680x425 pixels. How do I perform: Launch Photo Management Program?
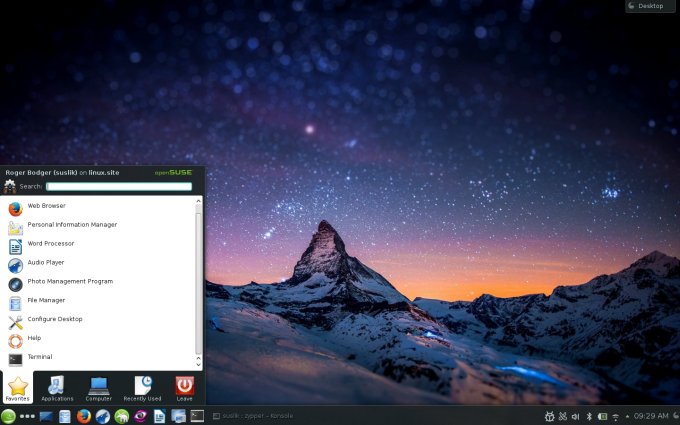[x=98, y=284]
